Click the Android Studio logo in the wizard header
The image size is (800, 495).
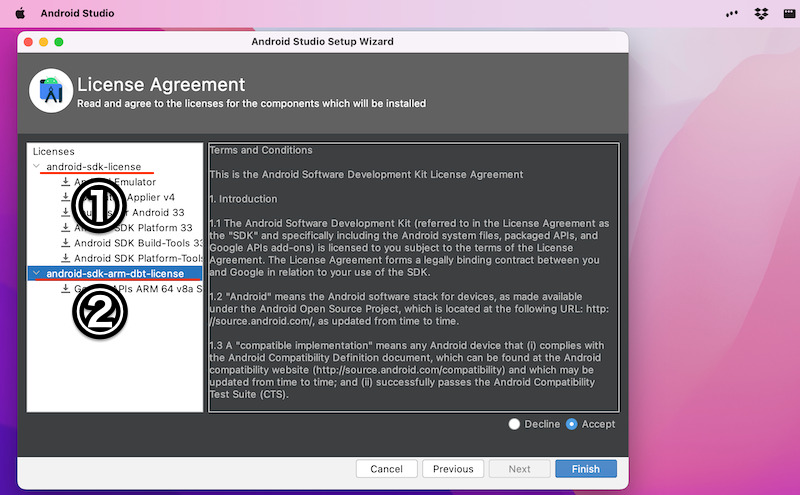coord(49,91)
